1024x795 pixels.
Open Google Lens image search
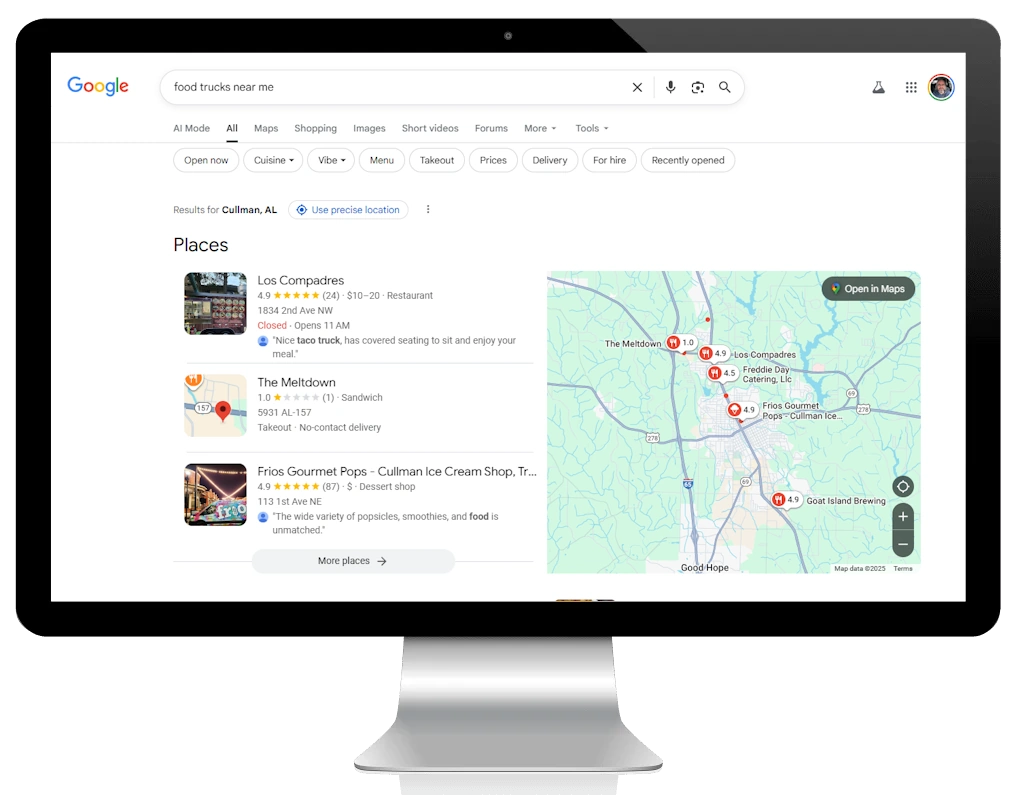[698, 88]
